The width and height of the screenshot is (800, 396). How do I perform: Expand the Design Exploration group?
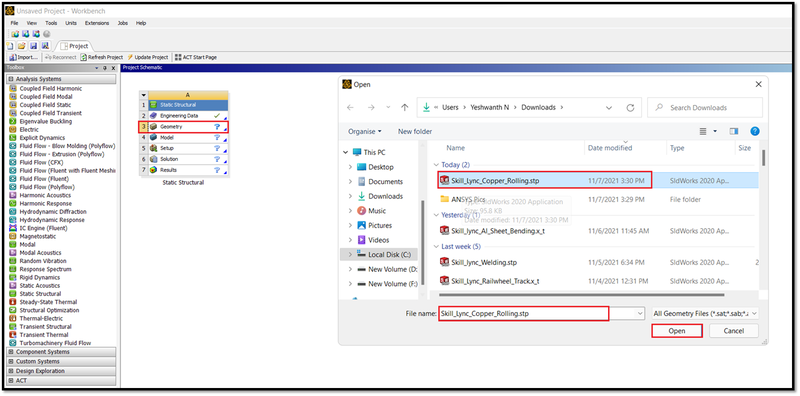coord(11,371)
